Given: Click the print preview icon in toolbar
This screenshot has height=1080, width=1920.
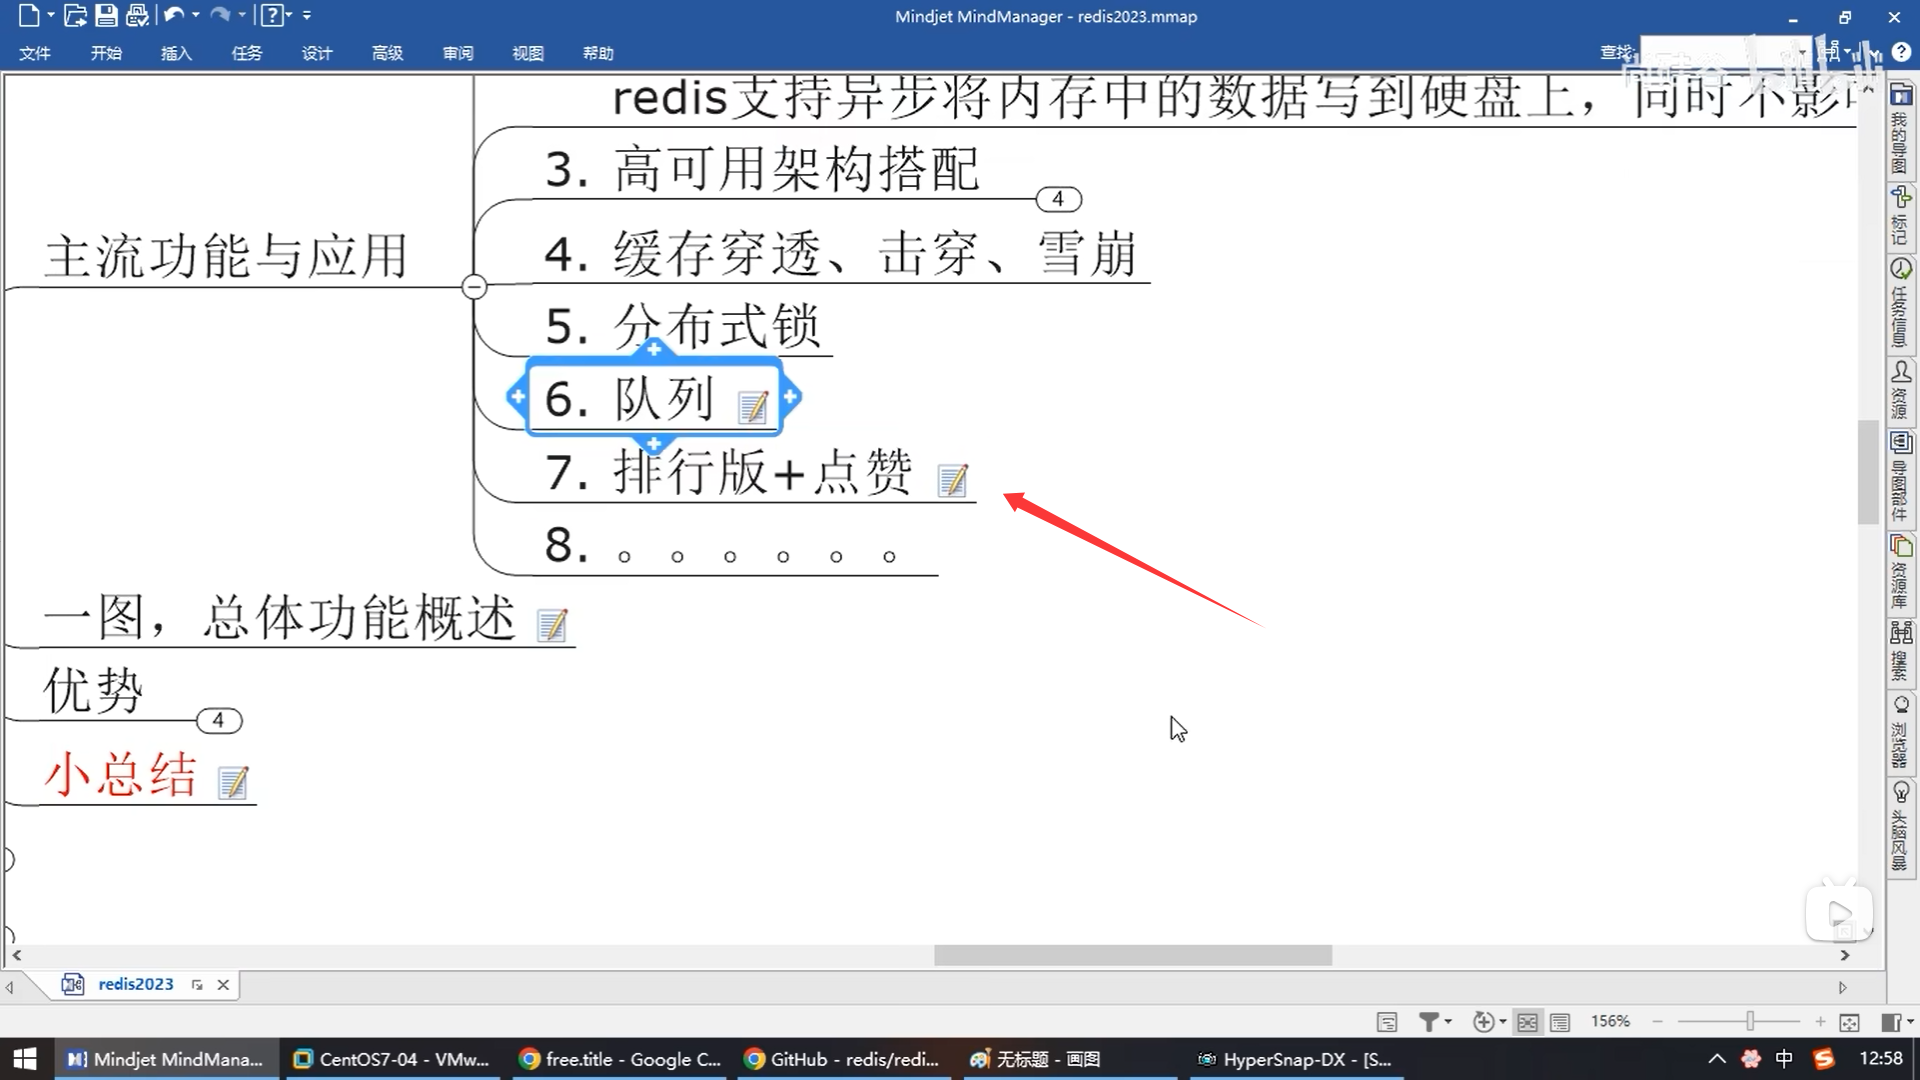Looking at the screenshot, I should [x=137, y=15].
